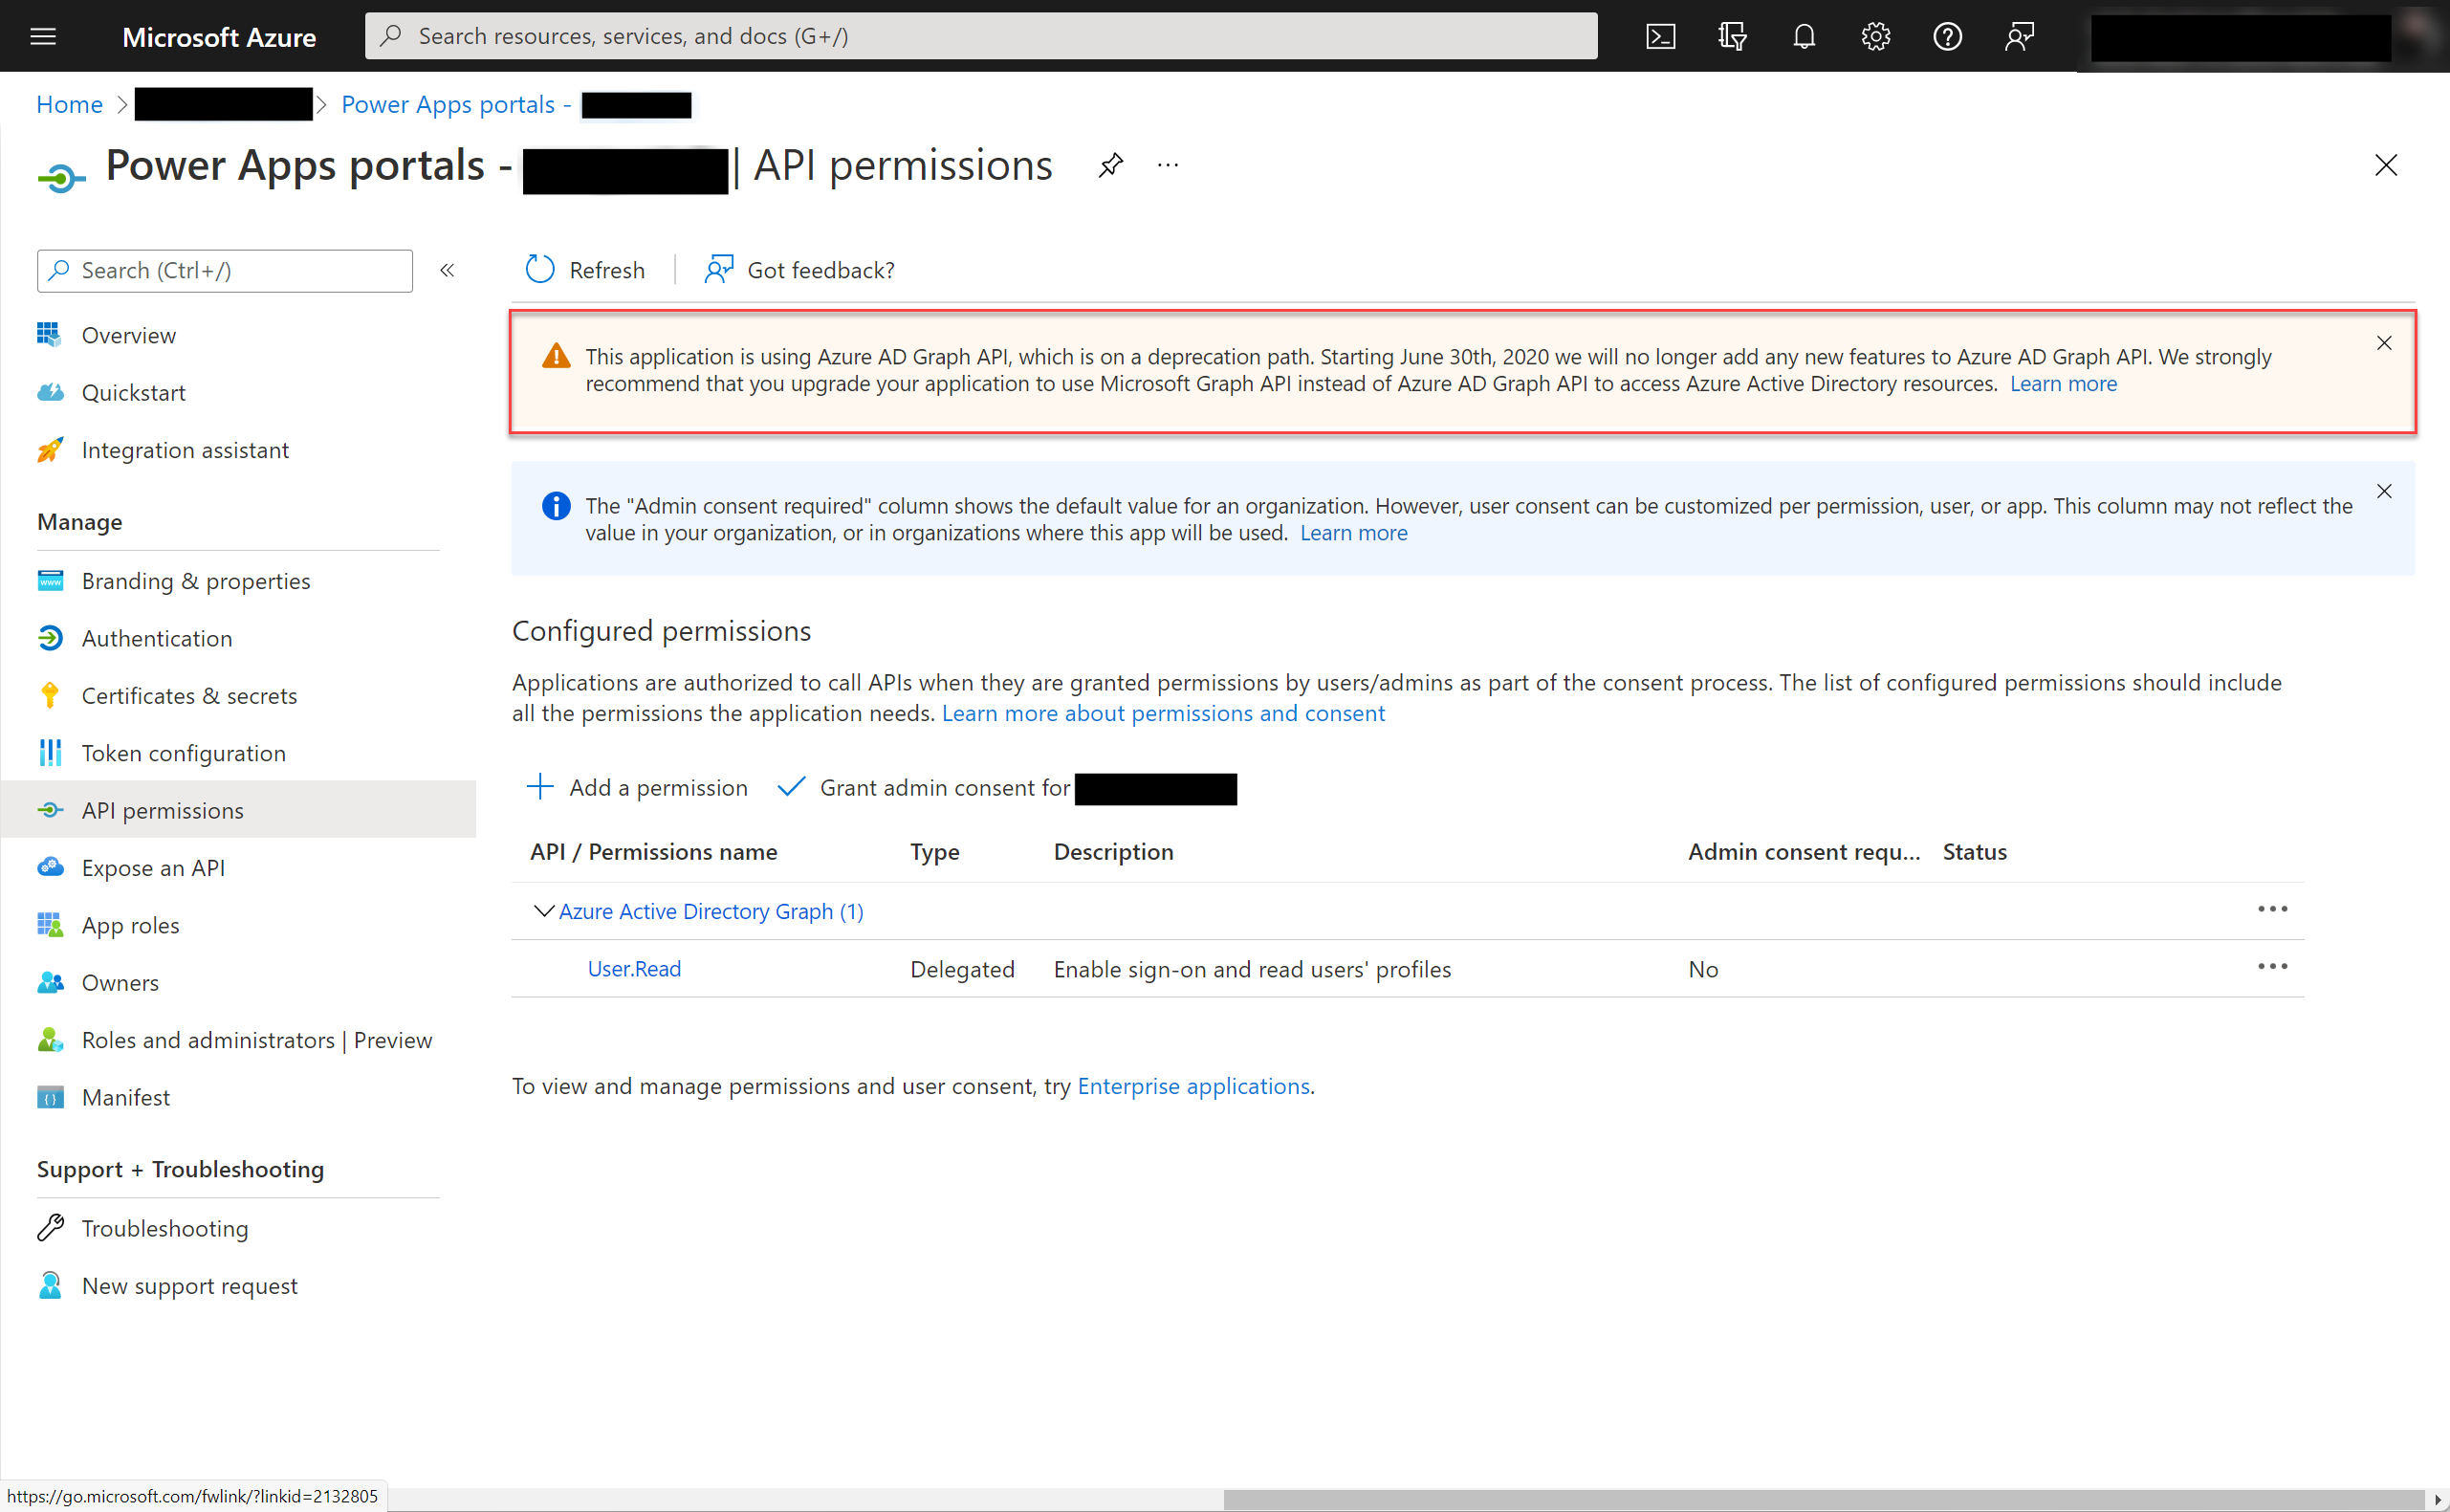Viewport: 2450px width, 1512px height.
Task: Expand Azure Active Directory Graph section
Action: pyautogui.click(x=542, y=910)
